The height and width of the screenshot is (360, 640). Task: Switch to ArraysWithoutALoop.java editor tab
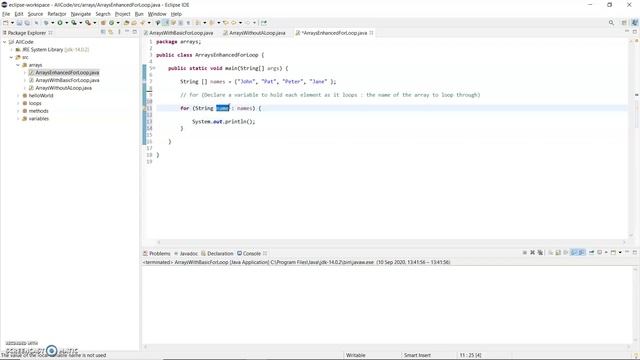click(254, 33)
